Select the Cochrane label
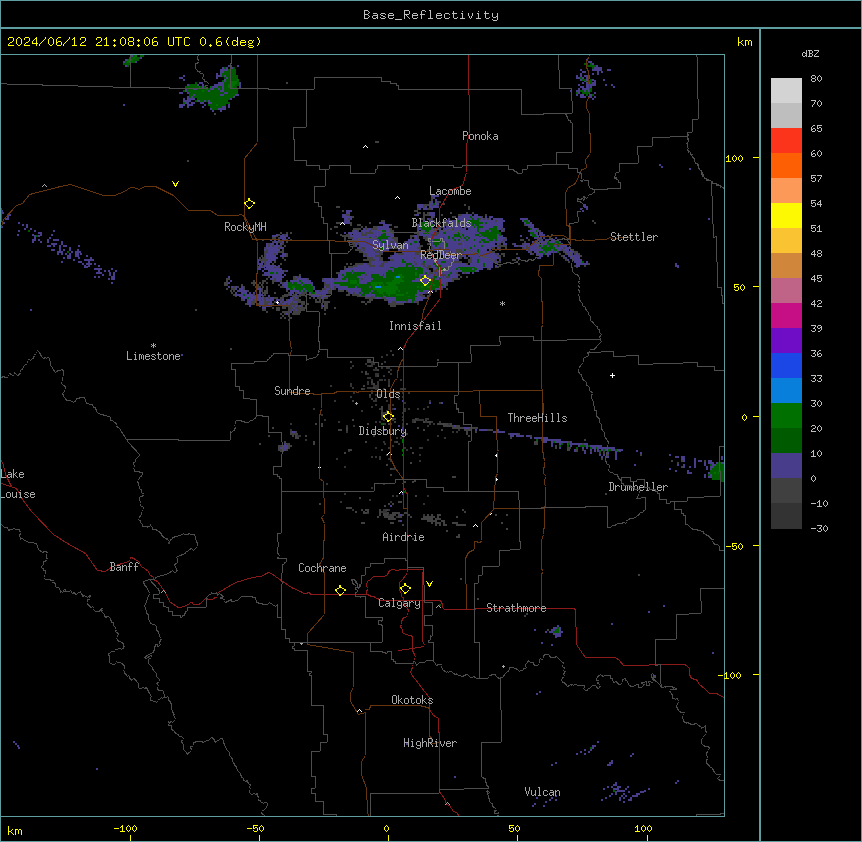862x842 pixels. (322, 568)
